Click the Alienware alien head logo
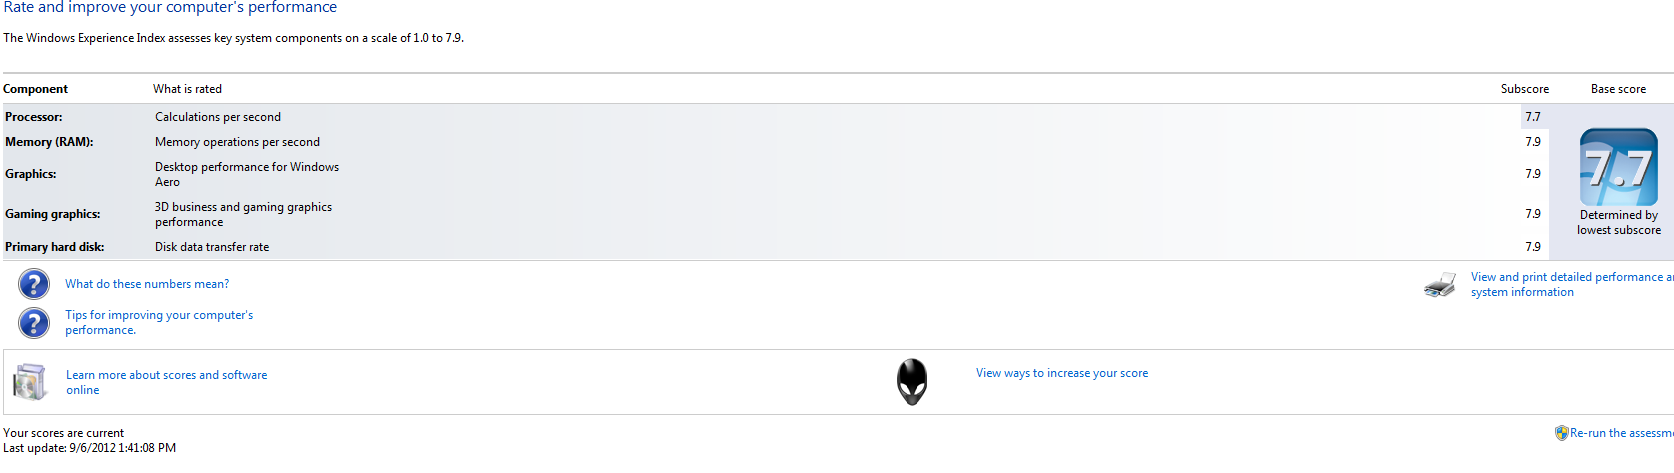Screen dimensions: 1674x473 pos(912,381)
